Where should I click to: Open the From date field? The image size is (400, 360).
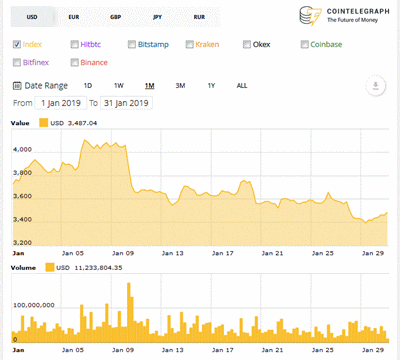point(61,103)
